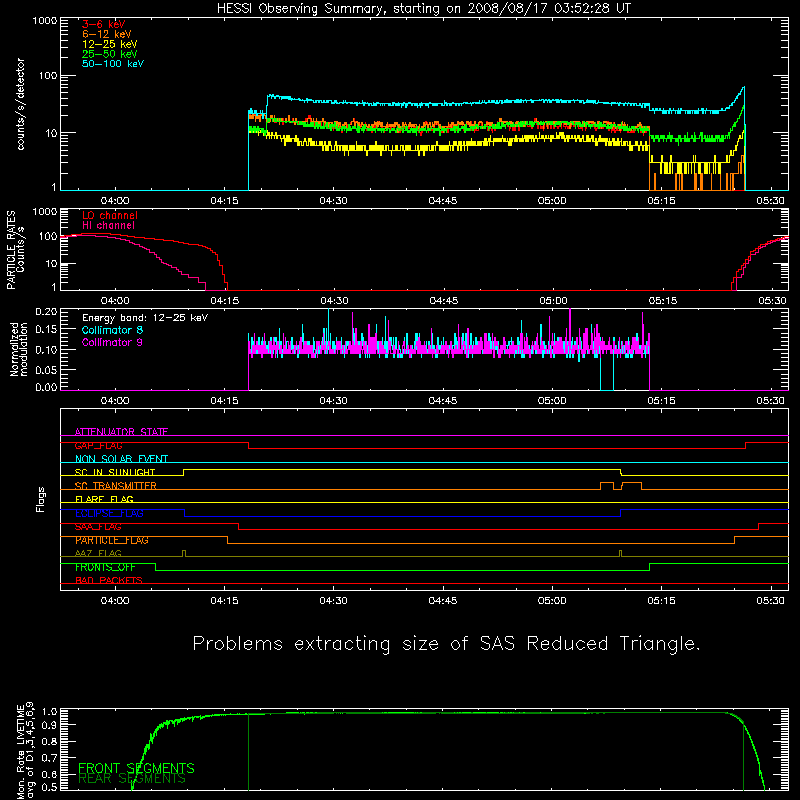800x800 pixels.
Task: Click the SAS Reduced Triangle error message
Action: pos(446,644)
